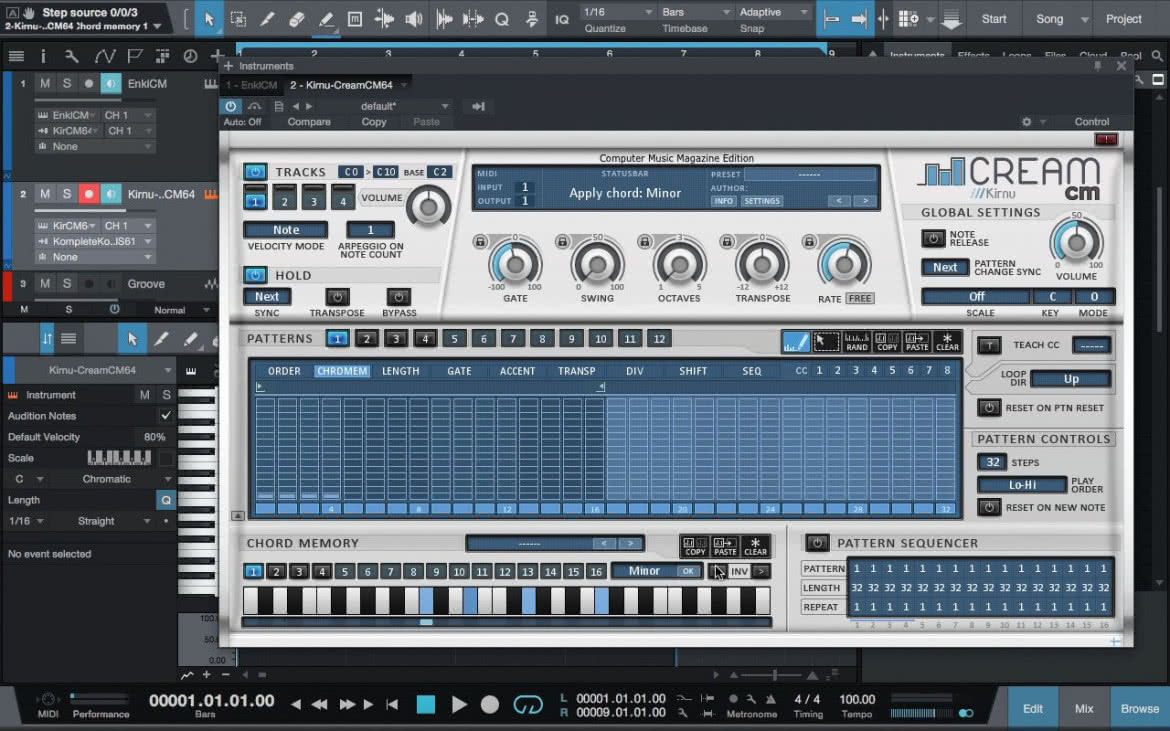Click the GATE knob
Viewport: 1170px width, 731px height.
(515, 264)
